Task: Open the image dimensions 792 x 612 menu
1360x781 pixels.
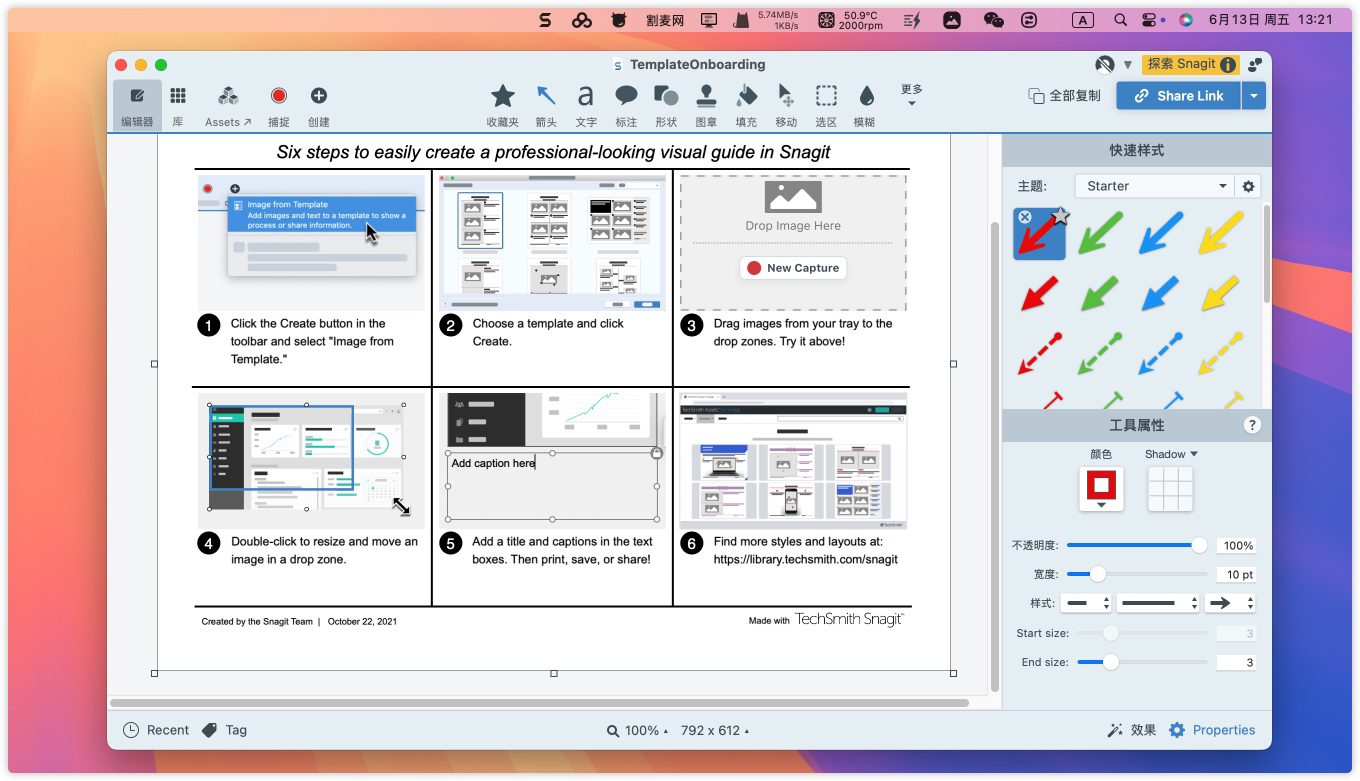Action: pyautogui.click(x=714, y=731)
